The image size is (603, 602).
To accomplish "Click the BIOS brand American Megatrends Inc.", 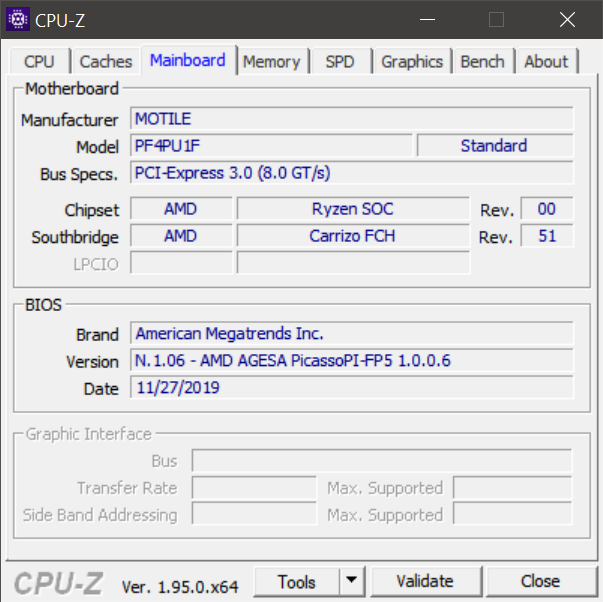I will click(x=351, y=333).
